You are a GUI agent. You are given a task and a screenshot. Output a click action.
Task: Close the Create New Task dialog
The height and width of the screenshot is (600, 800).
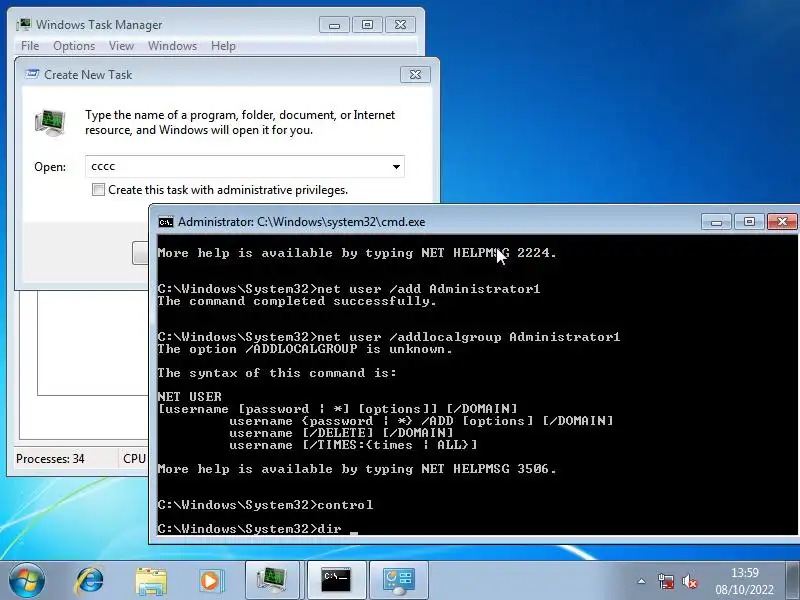pos(415,74)
